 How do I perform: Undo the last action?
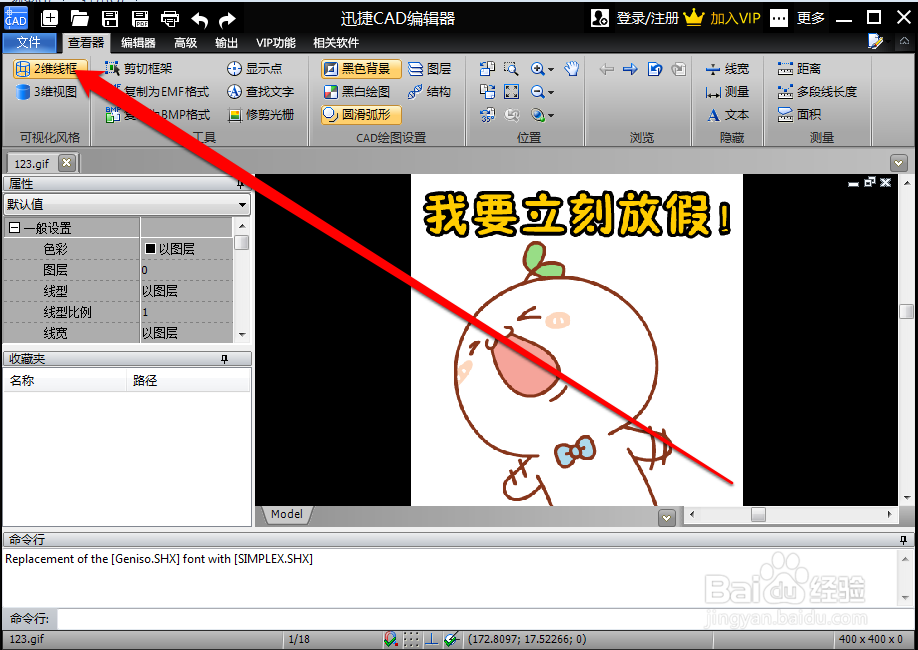click(200, 20)
